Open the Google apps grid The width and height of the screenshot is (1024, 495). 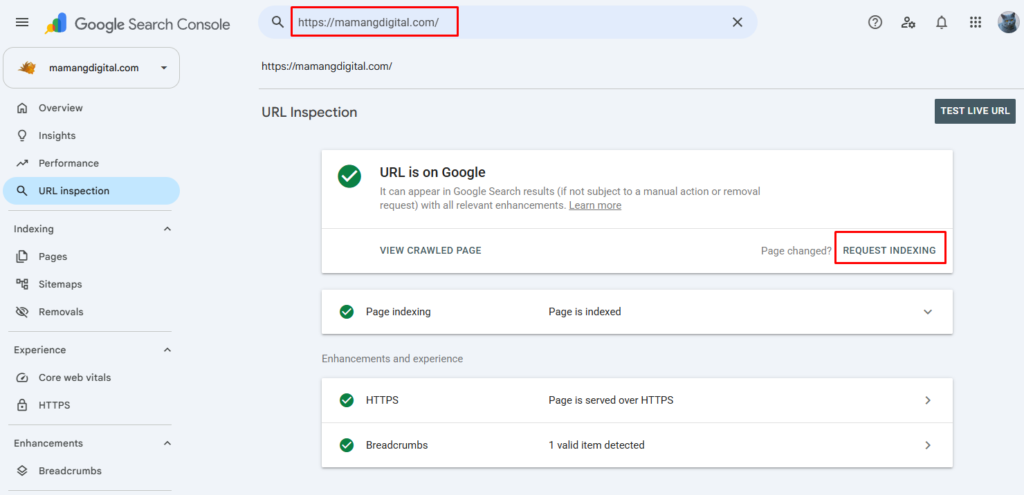tap(976, 22)
